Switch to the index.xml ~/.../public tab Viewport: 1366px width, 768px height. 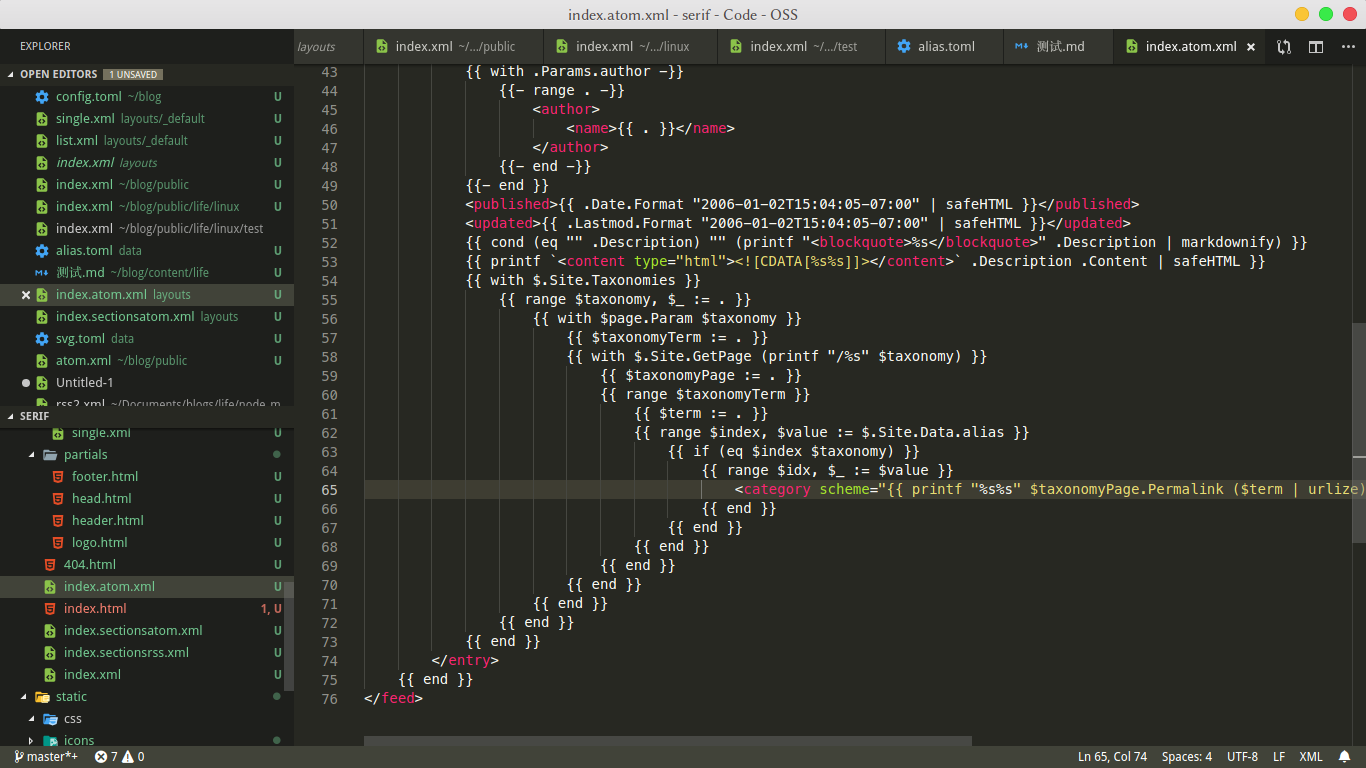454,47
